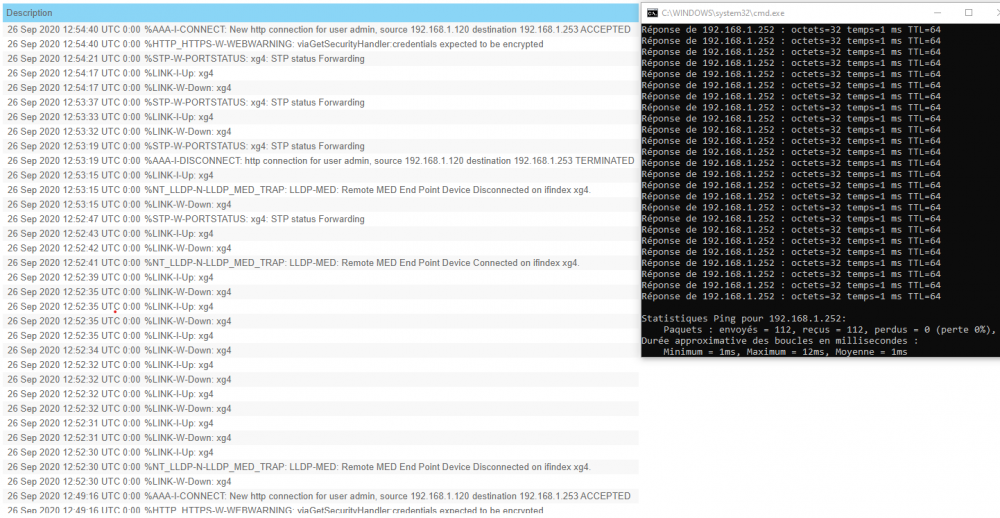Click the 12:52:42 LINK-W-Down xg4 row

tap(320, 248)
